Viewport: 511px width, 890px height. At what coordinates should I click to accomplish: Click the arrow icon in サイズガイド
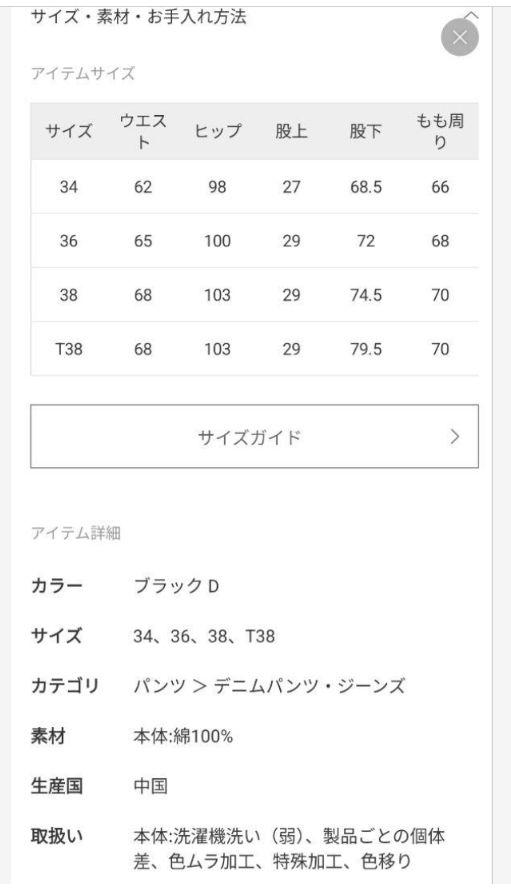click(x=455, y=436)
